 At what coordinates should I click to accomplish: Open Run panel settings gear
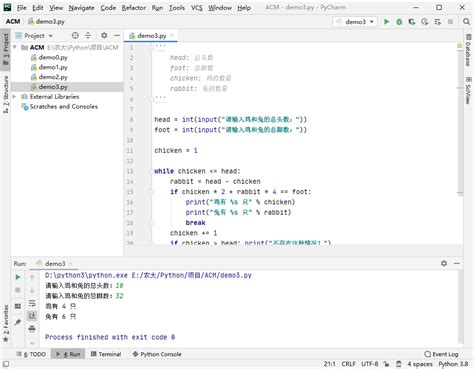444,263
